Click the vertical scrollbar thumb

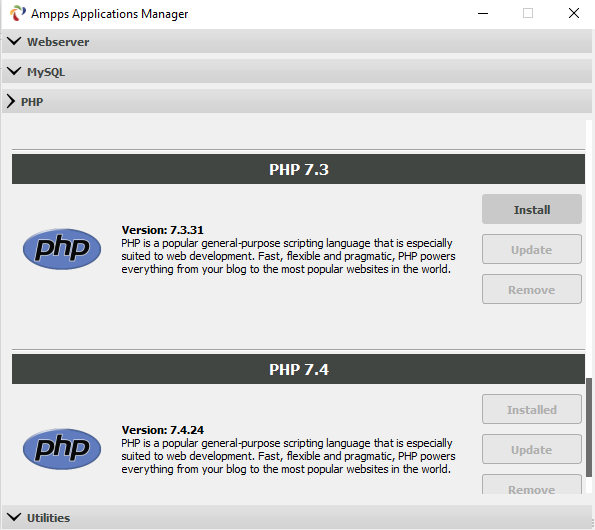tap(589, 427)
